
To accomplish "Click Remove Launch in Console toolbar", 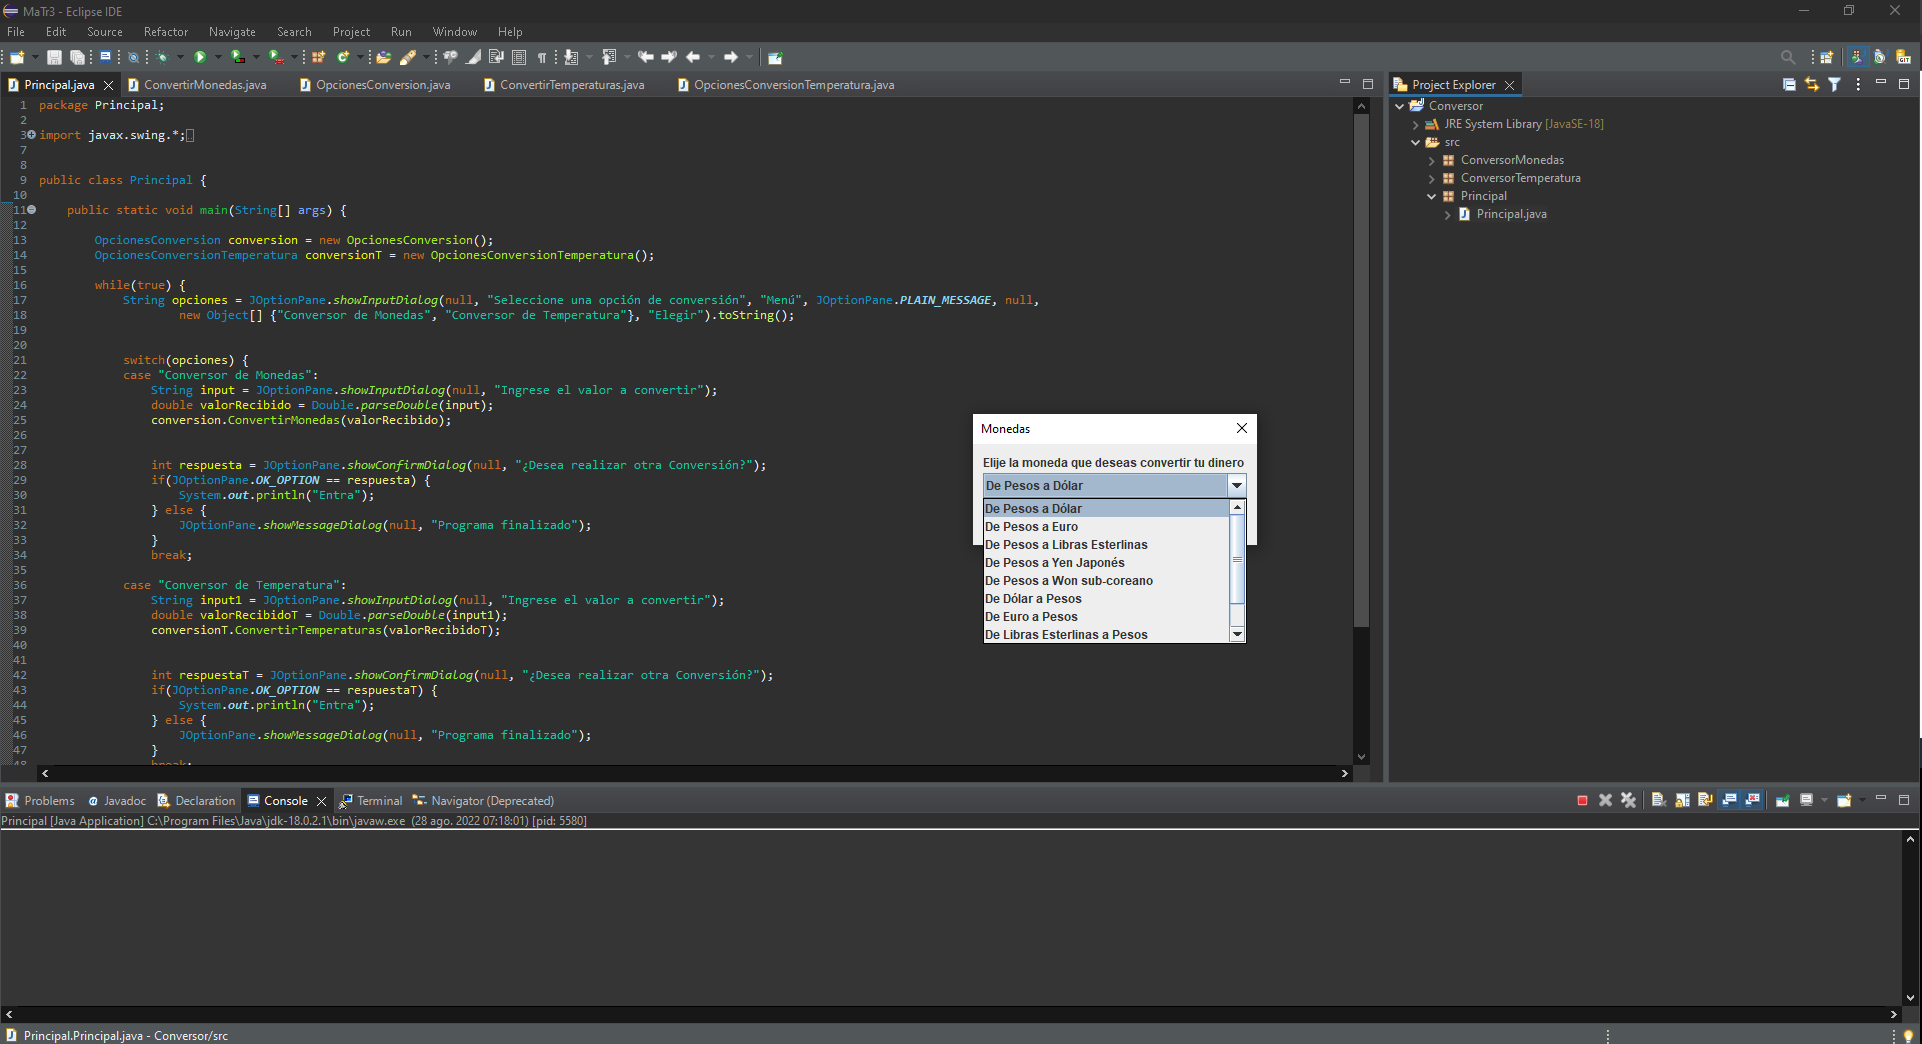I will [1605, 801].
